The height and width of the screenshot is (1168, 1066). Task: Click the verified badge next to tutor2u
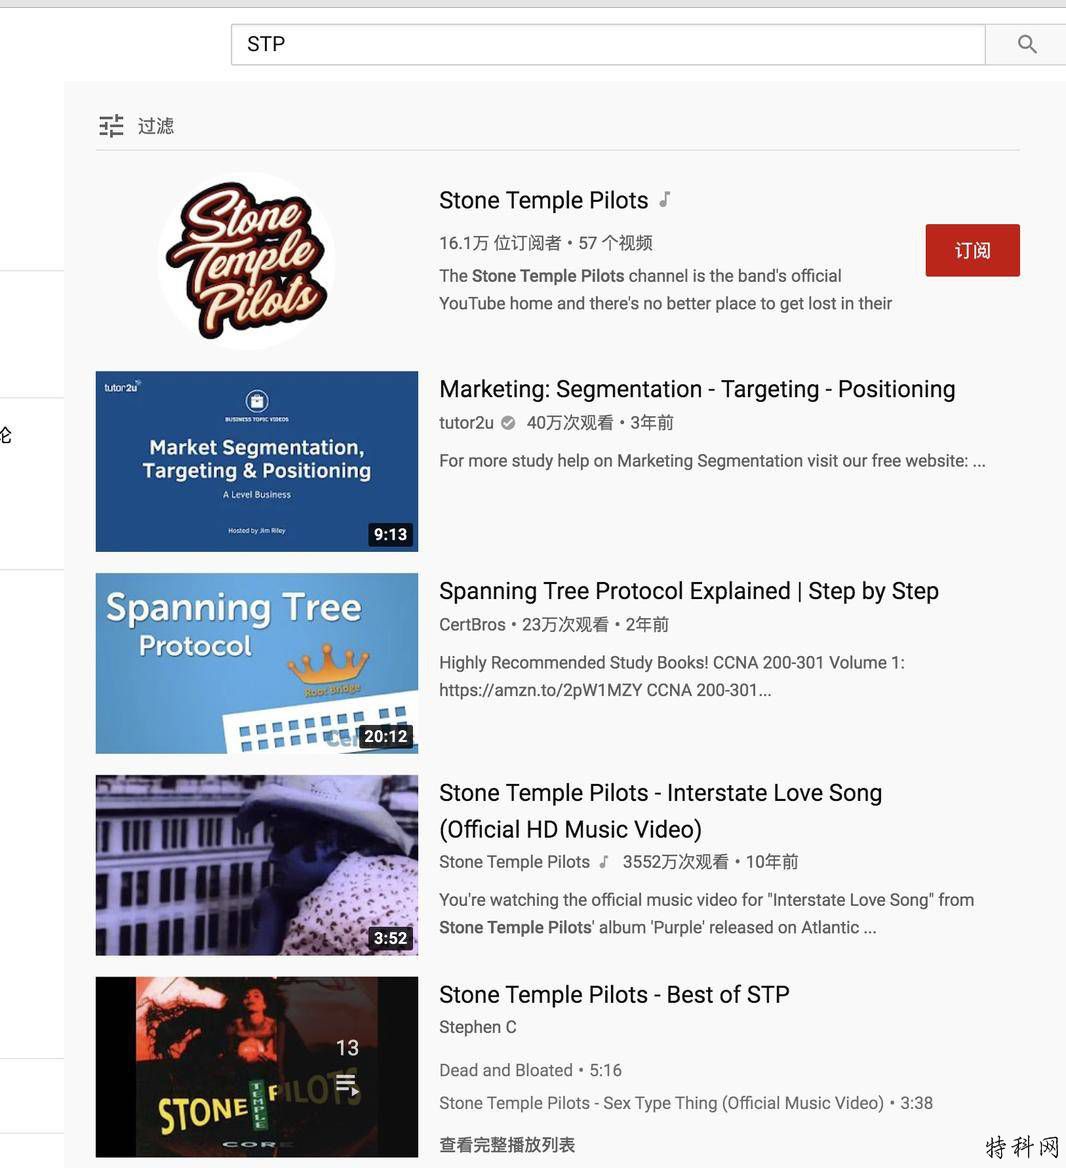(x=508, y=423)
